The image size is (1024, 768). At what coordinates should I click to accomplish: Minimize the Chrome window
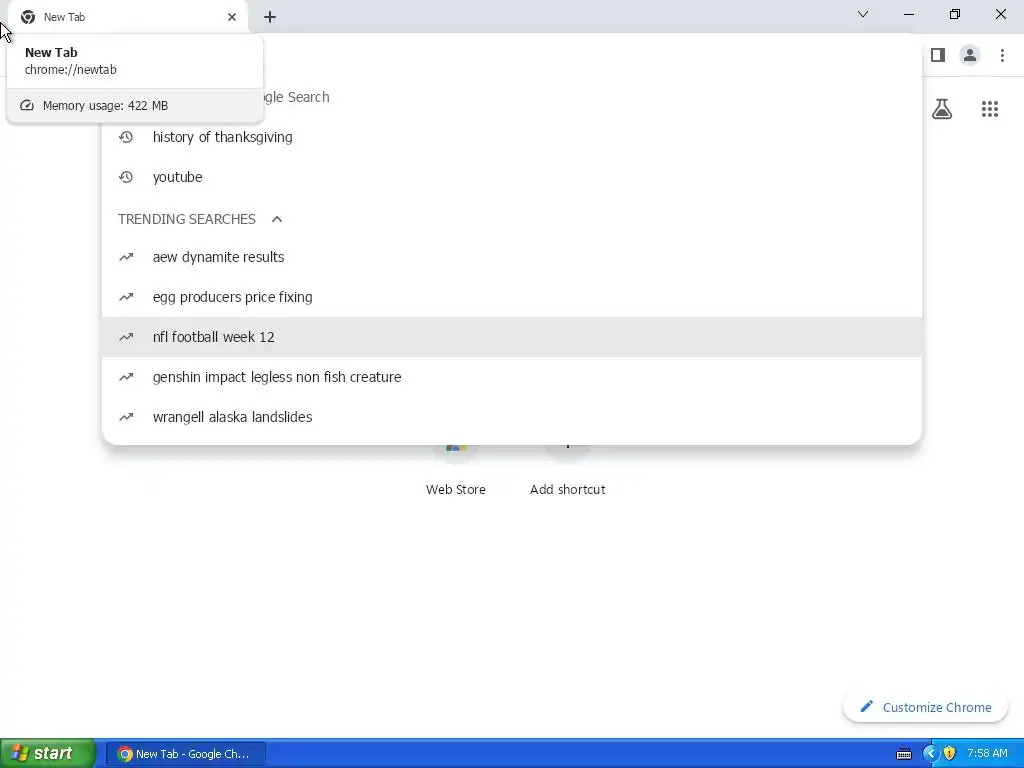click(x=908, y=14)
